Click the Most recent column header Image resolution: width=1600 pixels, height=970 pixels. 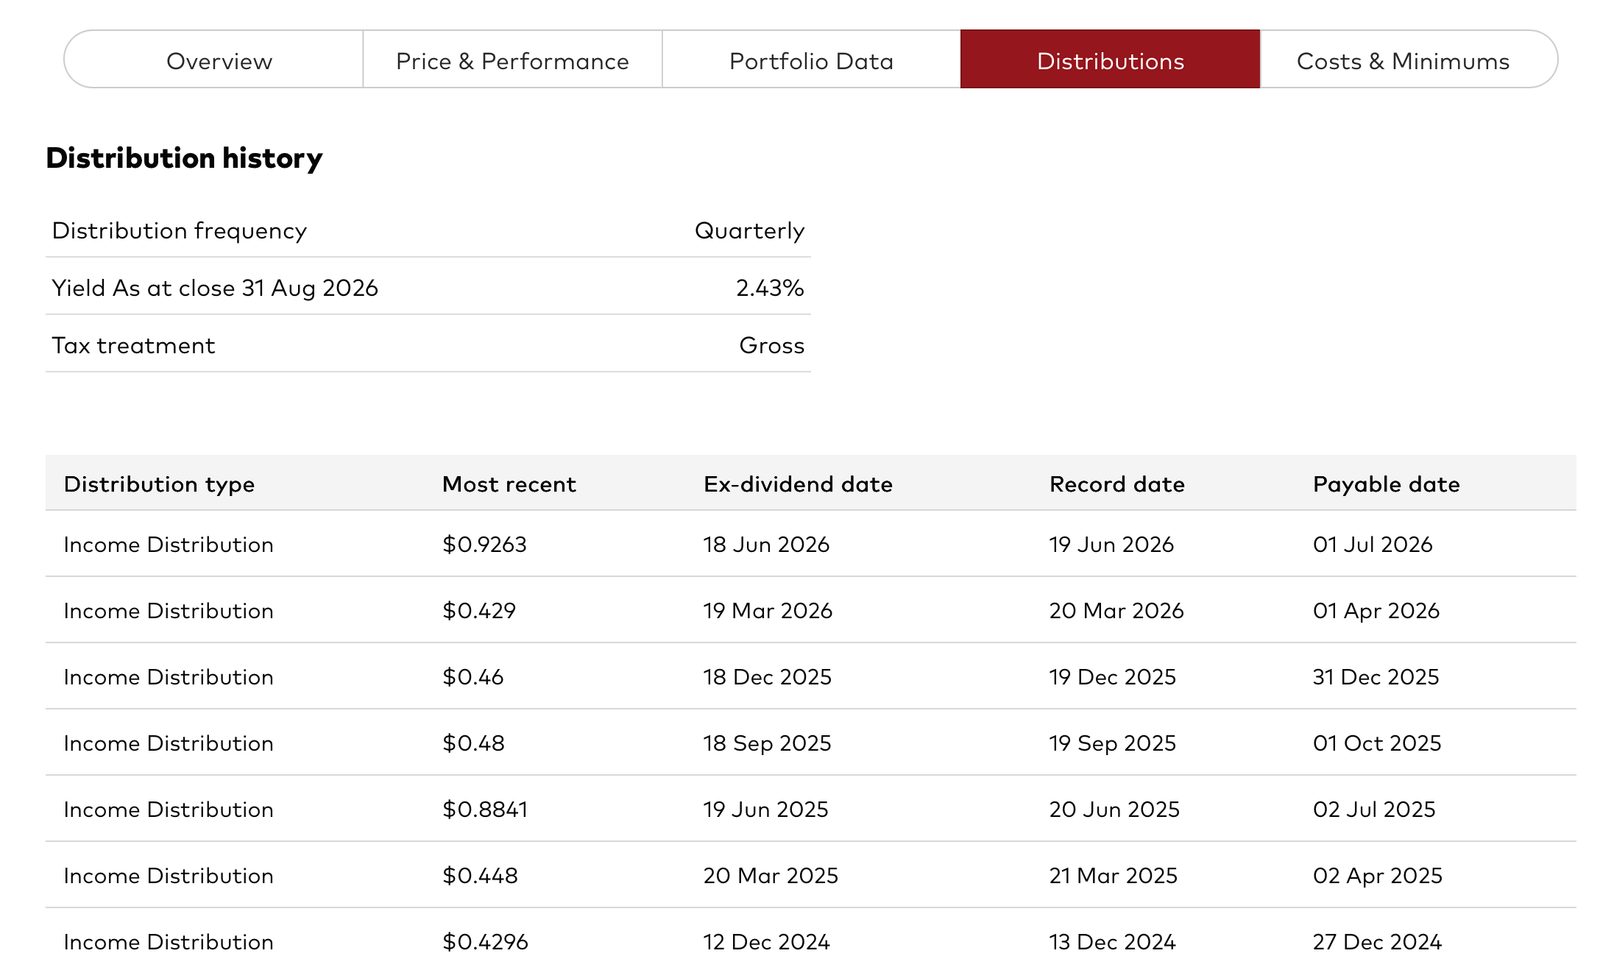509,484
